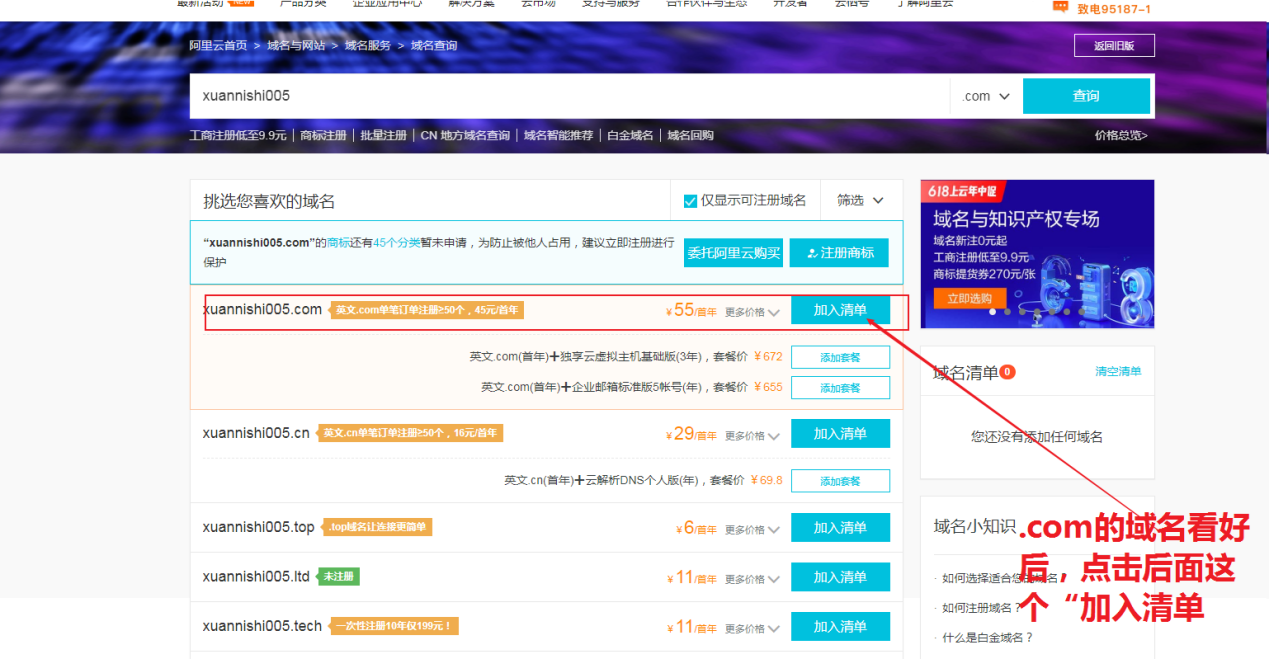
Task: Click the green 未注册 tag
Action: (339, 577)
